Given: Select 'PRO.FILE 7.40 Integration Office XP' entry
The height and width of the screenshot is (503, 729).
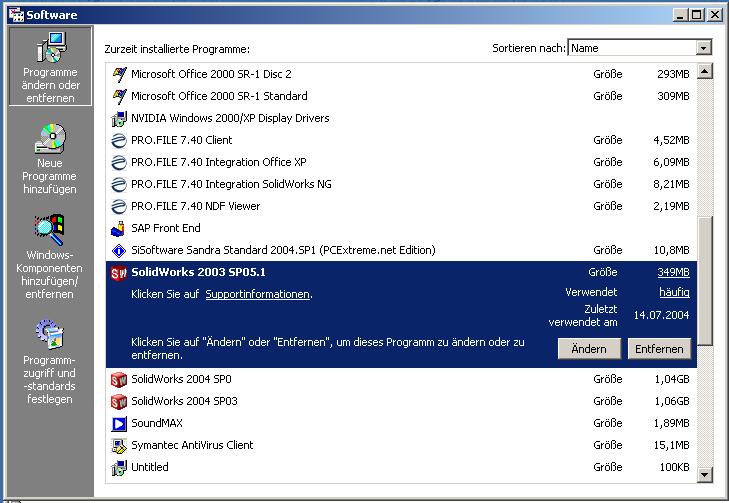Looking at the screenshot, I should click(401, 162).
